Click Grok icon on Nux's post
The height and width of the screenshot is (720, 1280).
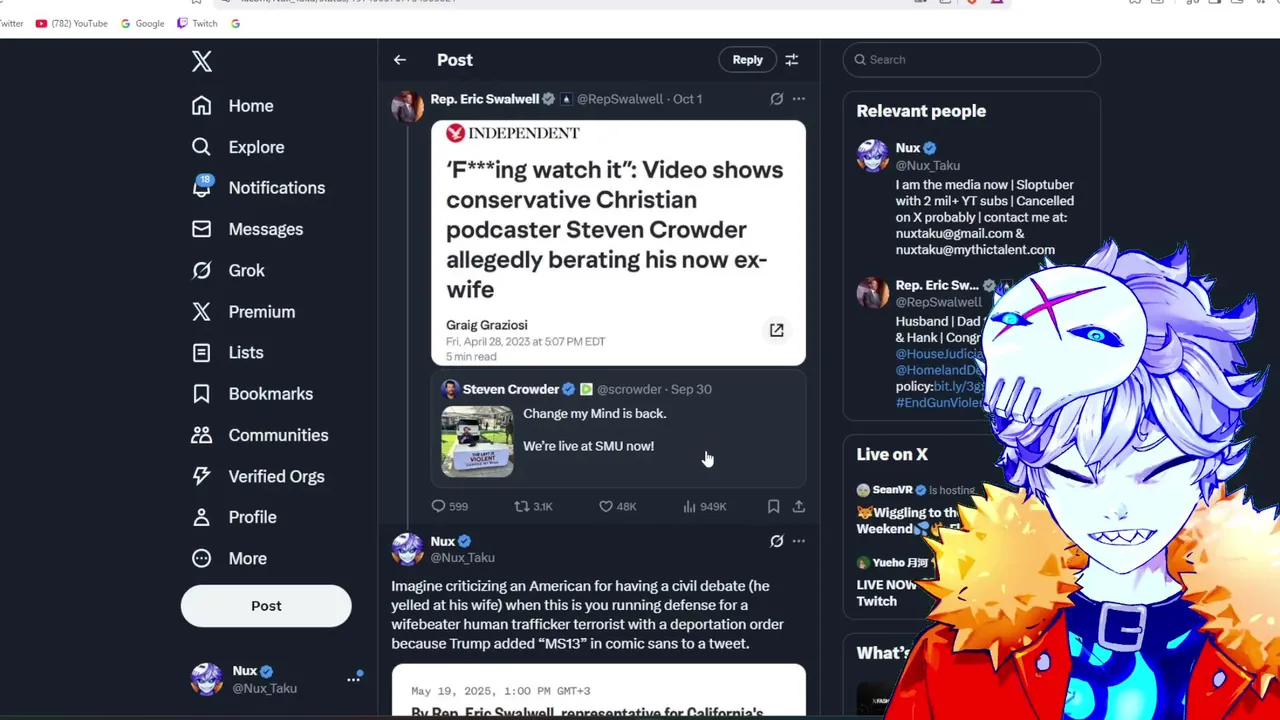point(776,541)
